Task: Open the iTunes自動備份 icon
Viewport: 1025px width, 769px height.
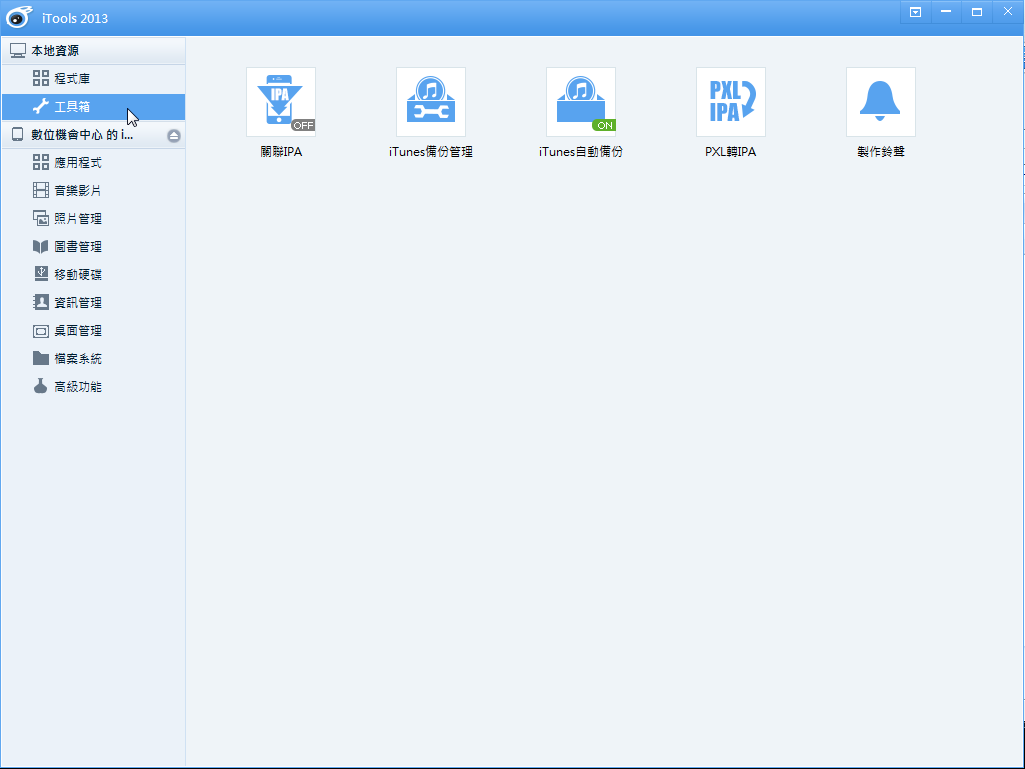Action: click(x=580, y=102)
